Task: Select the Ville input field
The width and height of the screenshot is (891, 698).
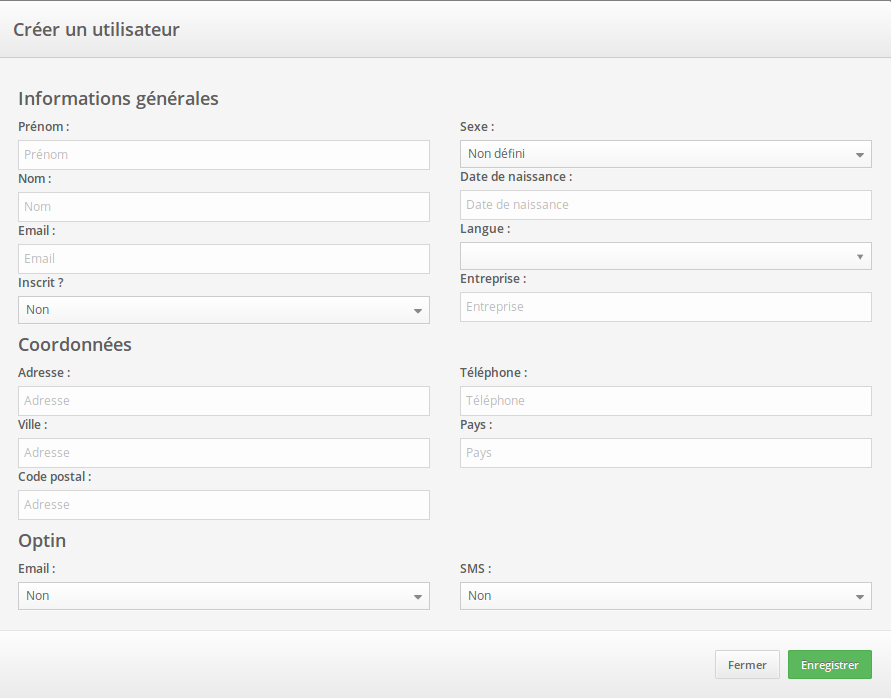Action: pyautogui.click(x=223, y=453)
